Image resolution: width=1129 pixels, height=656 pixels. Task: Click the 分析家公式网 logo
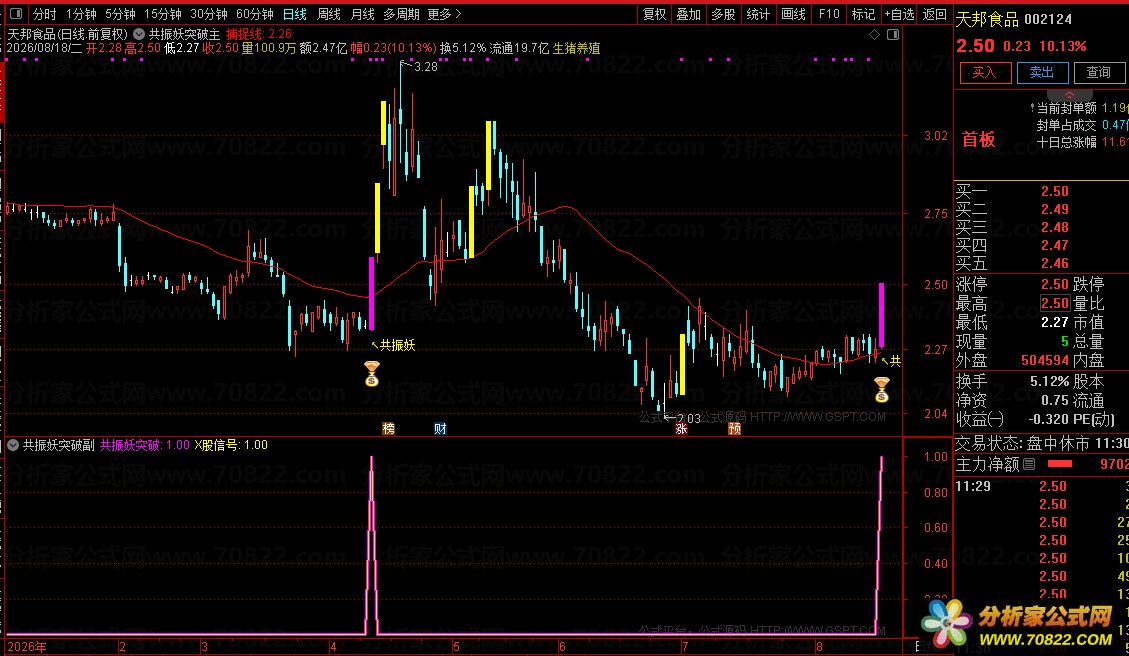(x=1017, y=624)
